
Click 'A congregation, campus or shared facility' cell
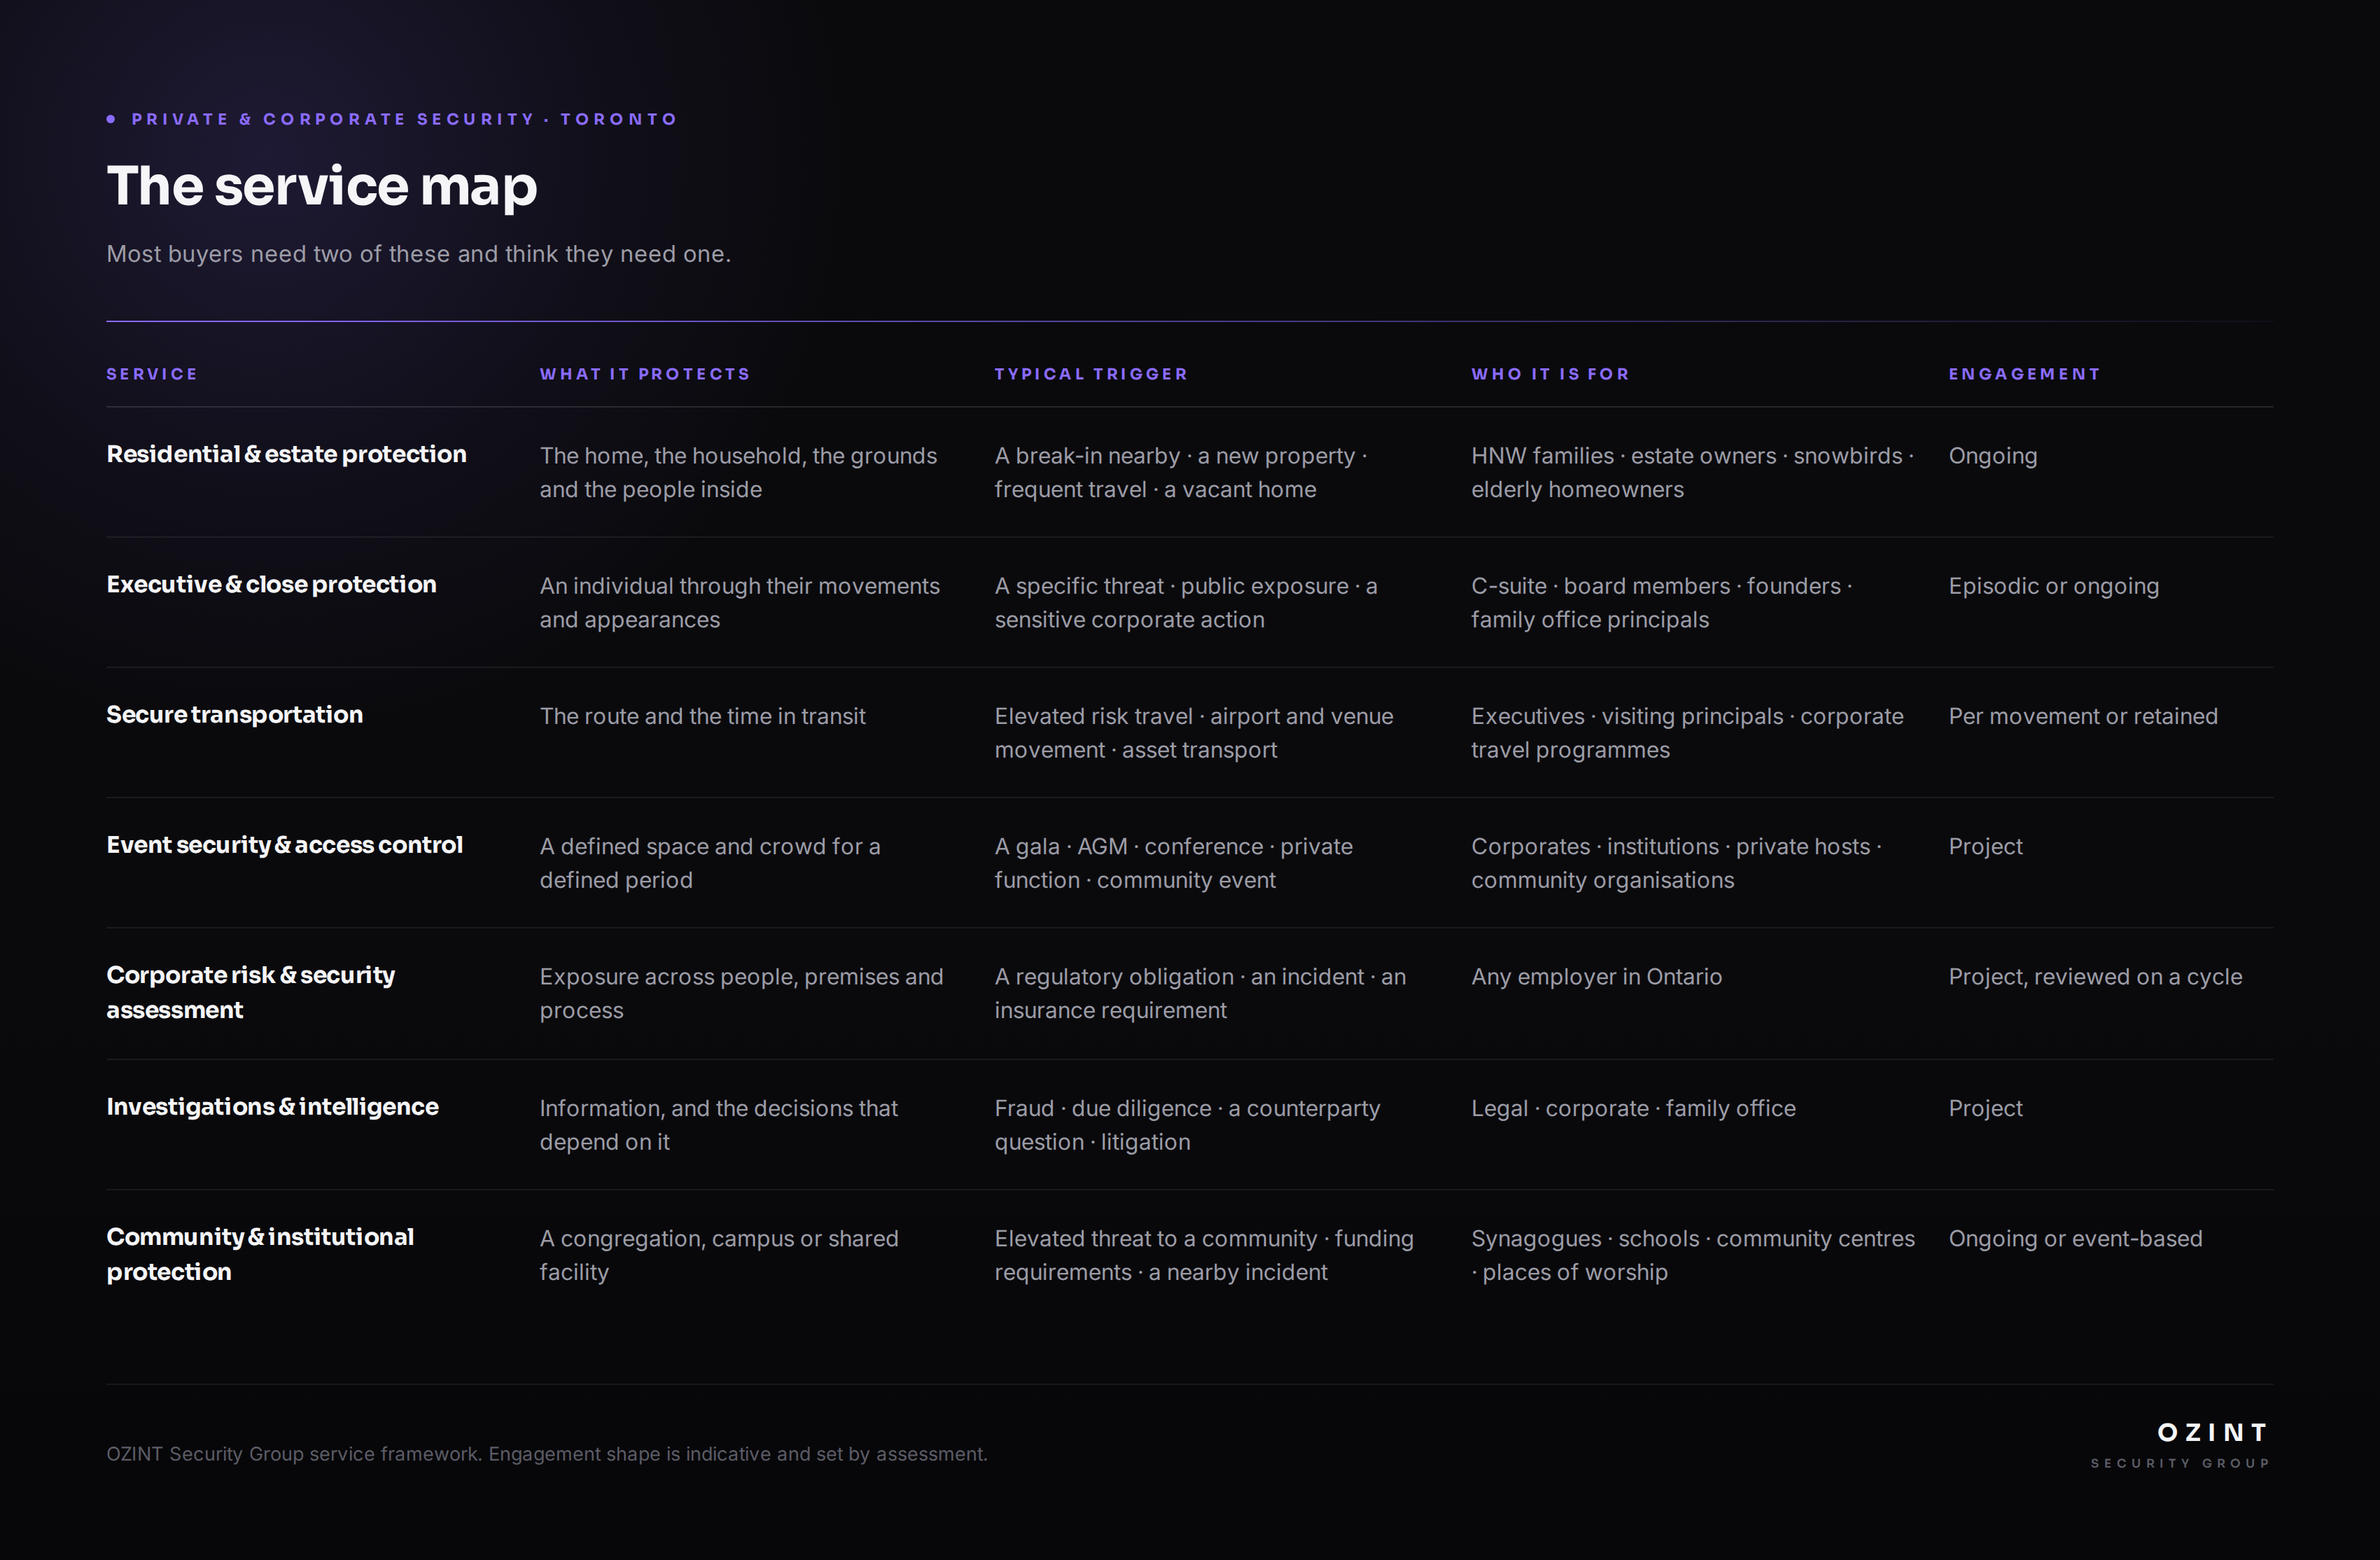coord(719,1255)
